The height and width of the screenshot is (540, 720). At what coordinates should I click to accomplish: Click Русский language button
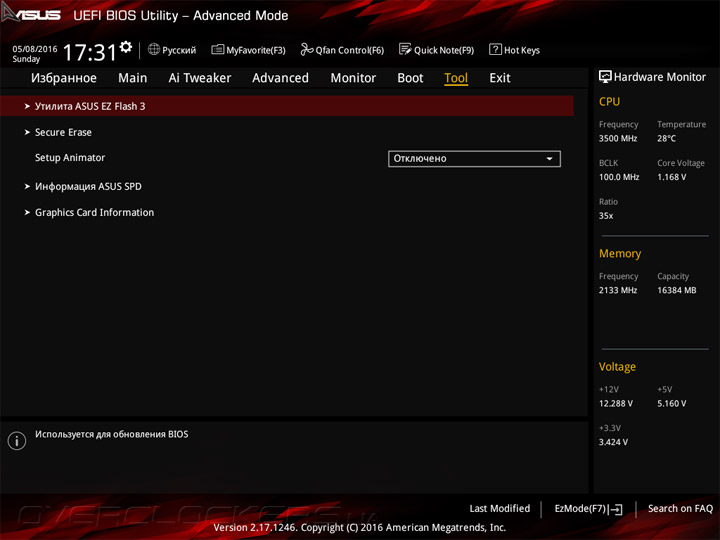172,50
